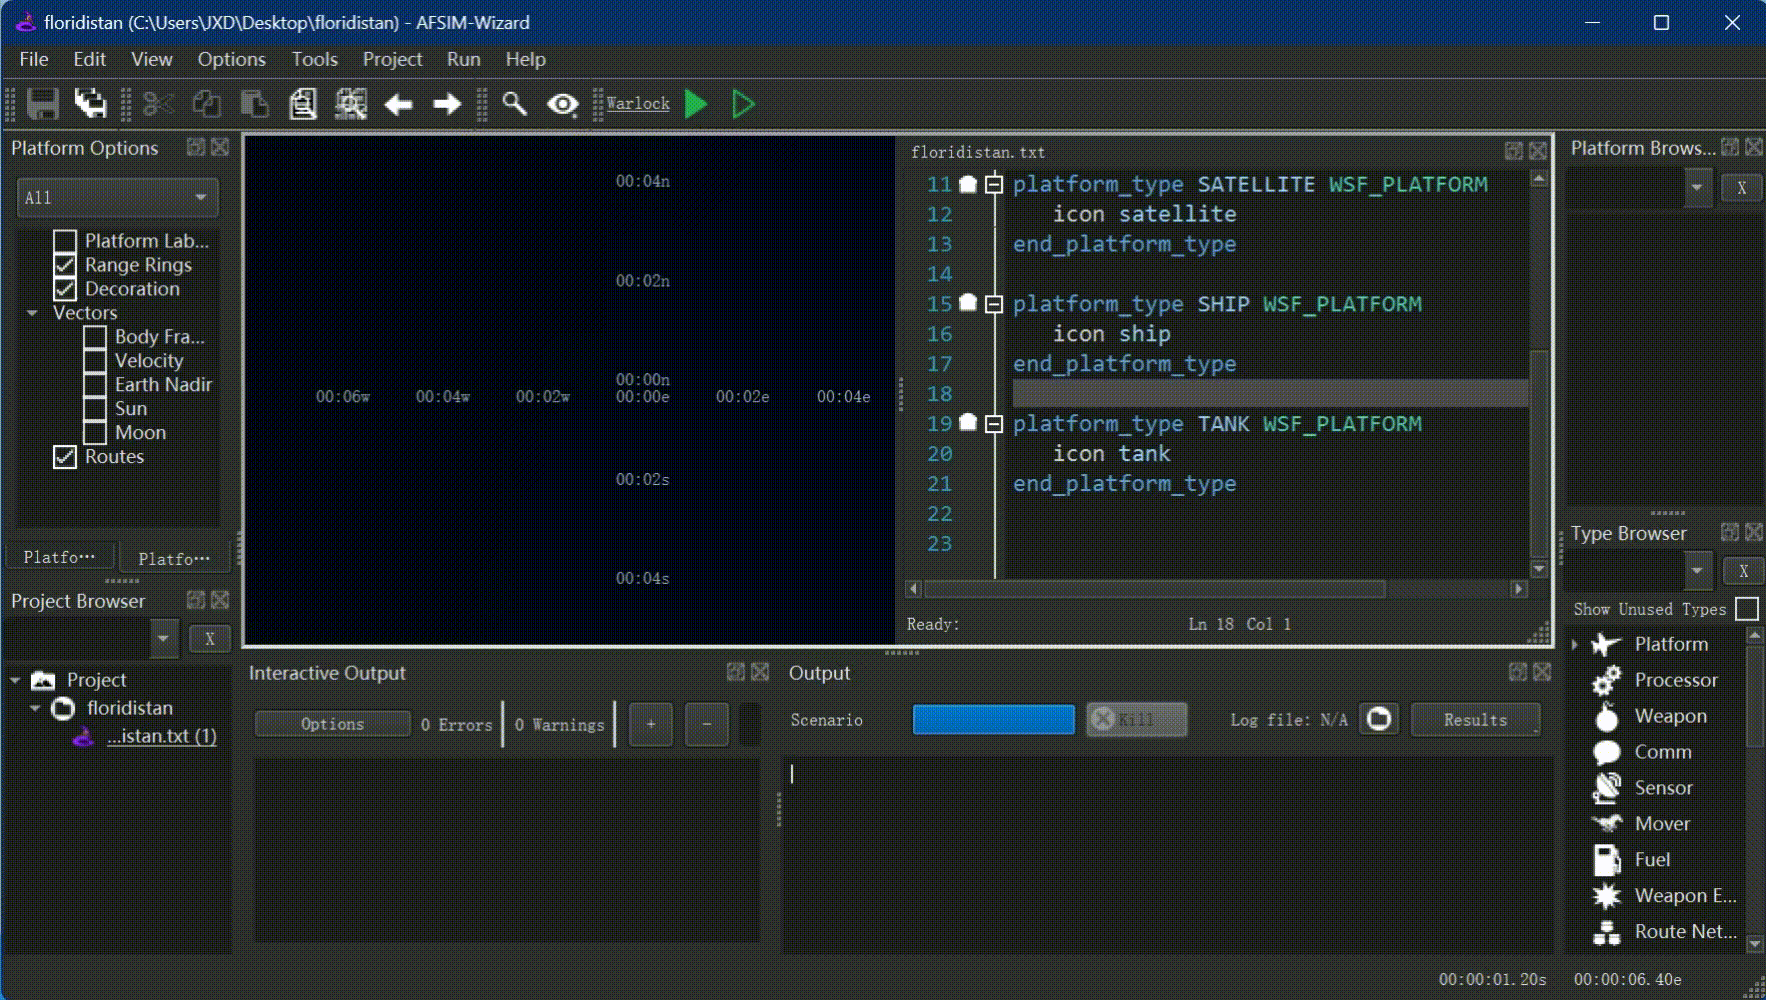Open the File menu
This screenshot has width=1766, height=1000.
[x=34, y=59]
